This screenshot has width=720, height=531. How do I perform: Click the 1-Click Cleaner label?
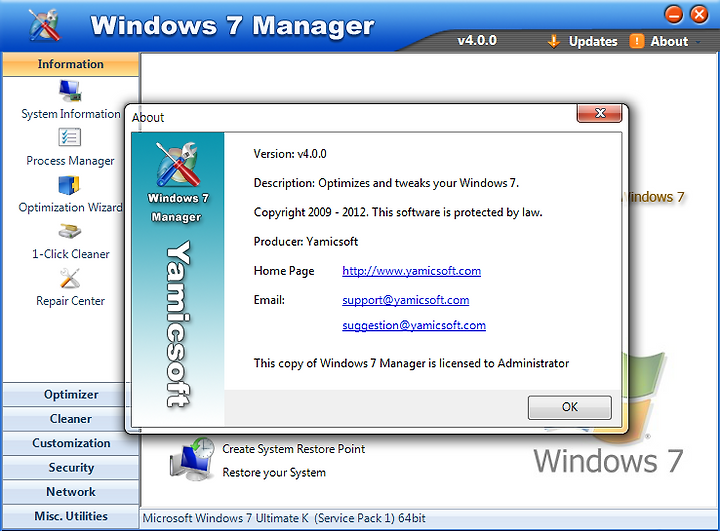point(71,254)
